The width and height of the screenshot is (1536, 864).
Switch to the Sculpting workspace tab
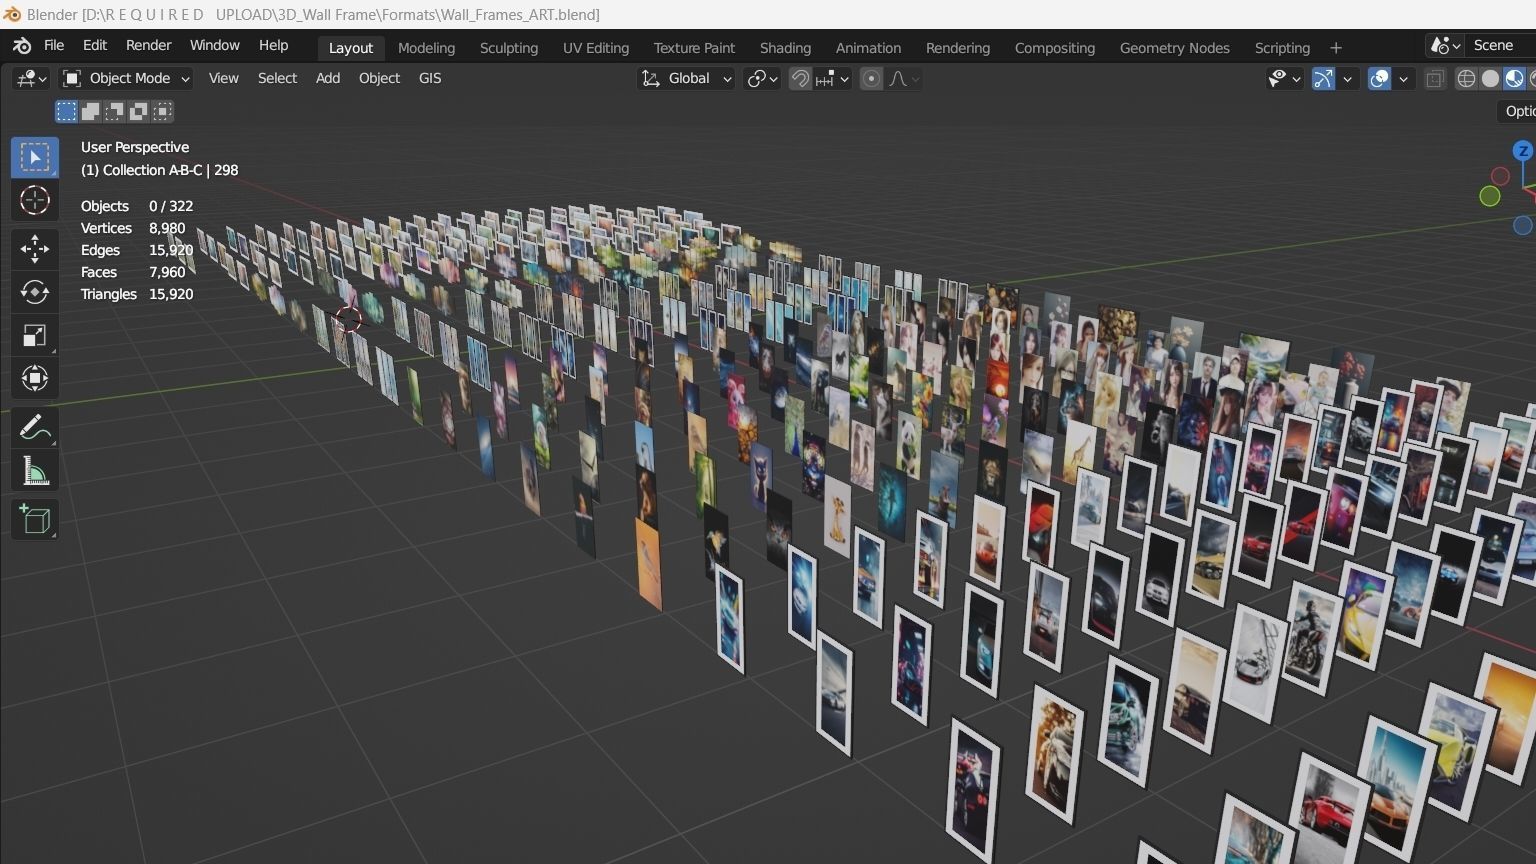coord(509,48)
